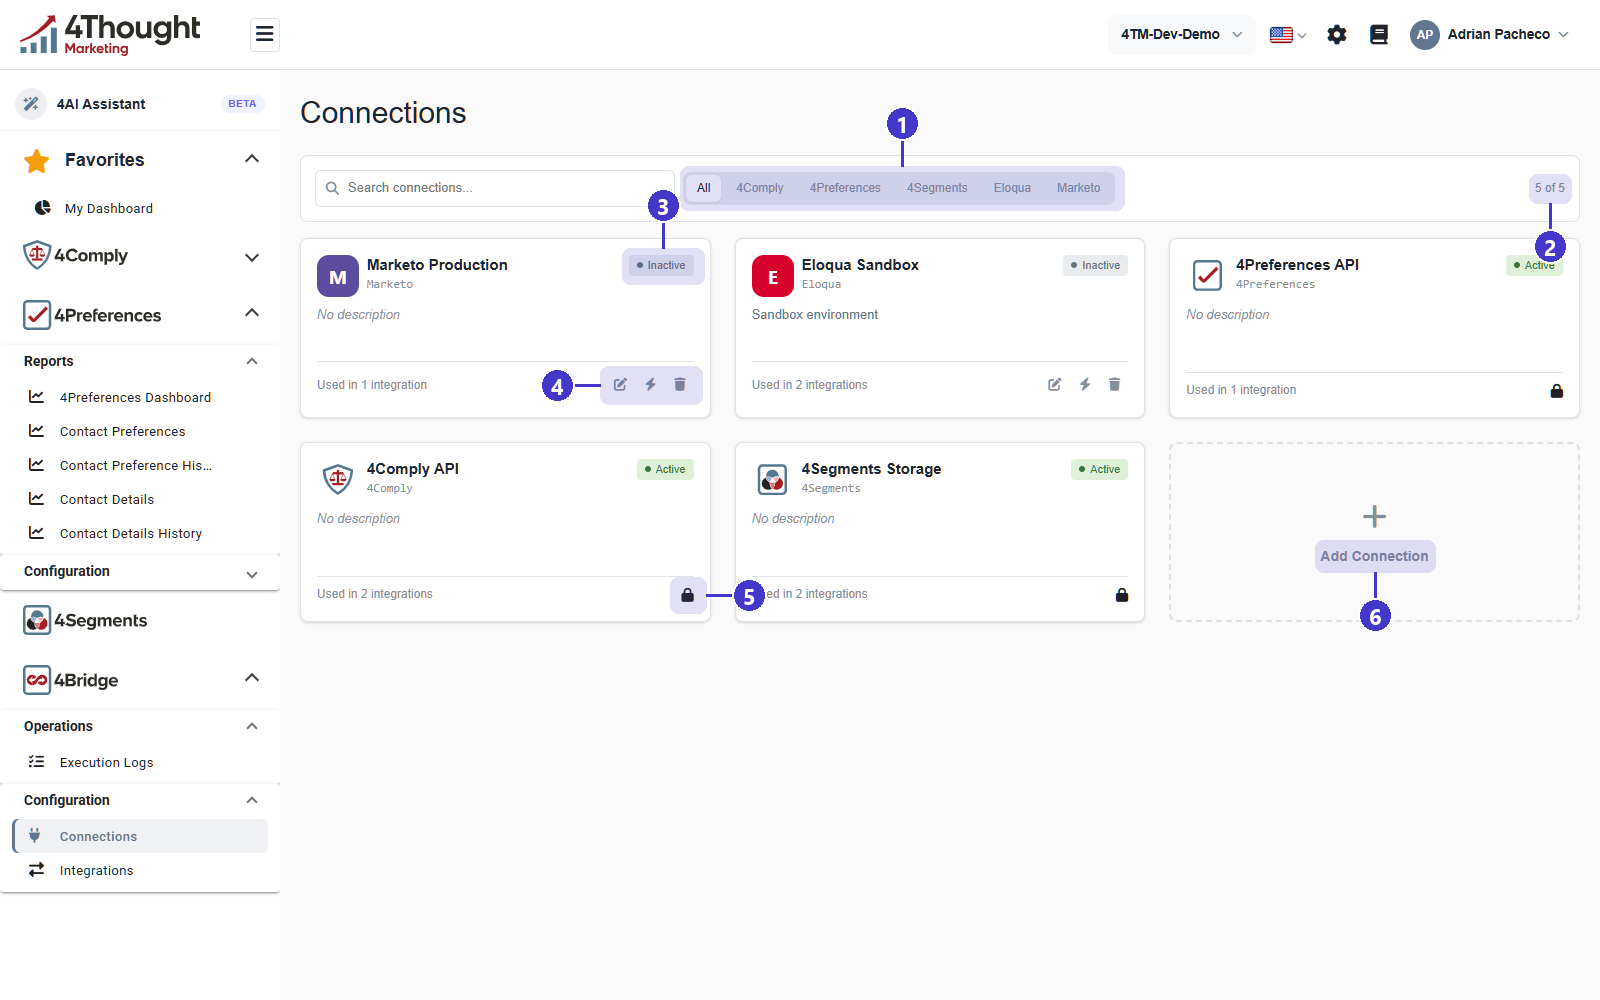Click the lock icon on 4Comply API card
This screenshot has width=1600, height=1000.
[x=688, y=595]
